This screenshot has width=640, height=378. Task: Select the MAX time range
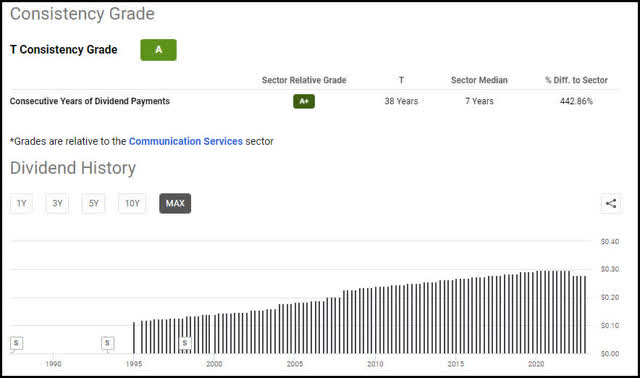(175, 203)
